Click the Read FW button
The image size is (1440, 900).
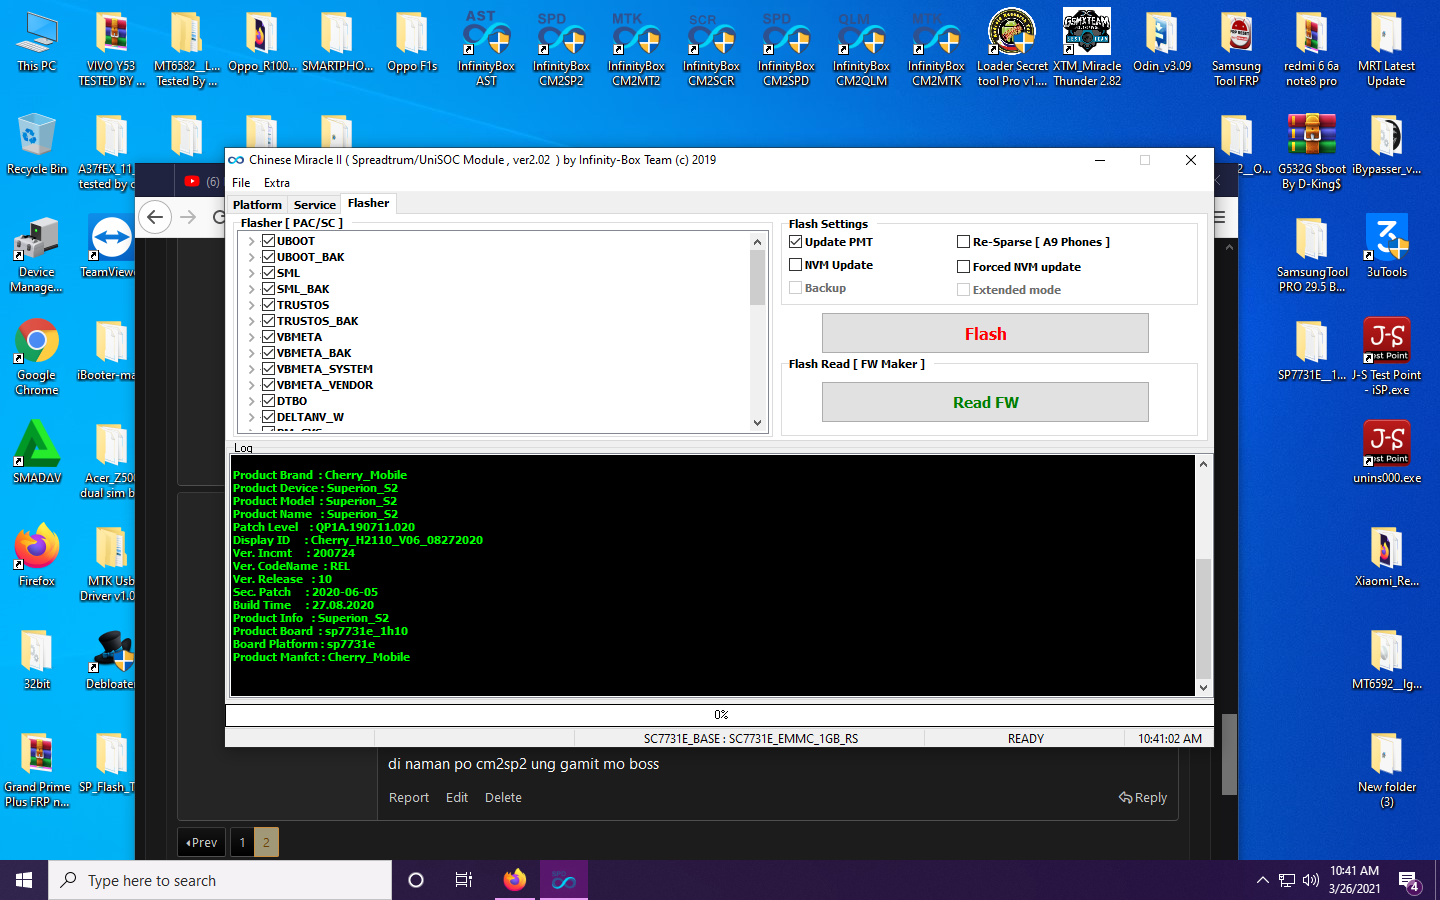point(985,402)
